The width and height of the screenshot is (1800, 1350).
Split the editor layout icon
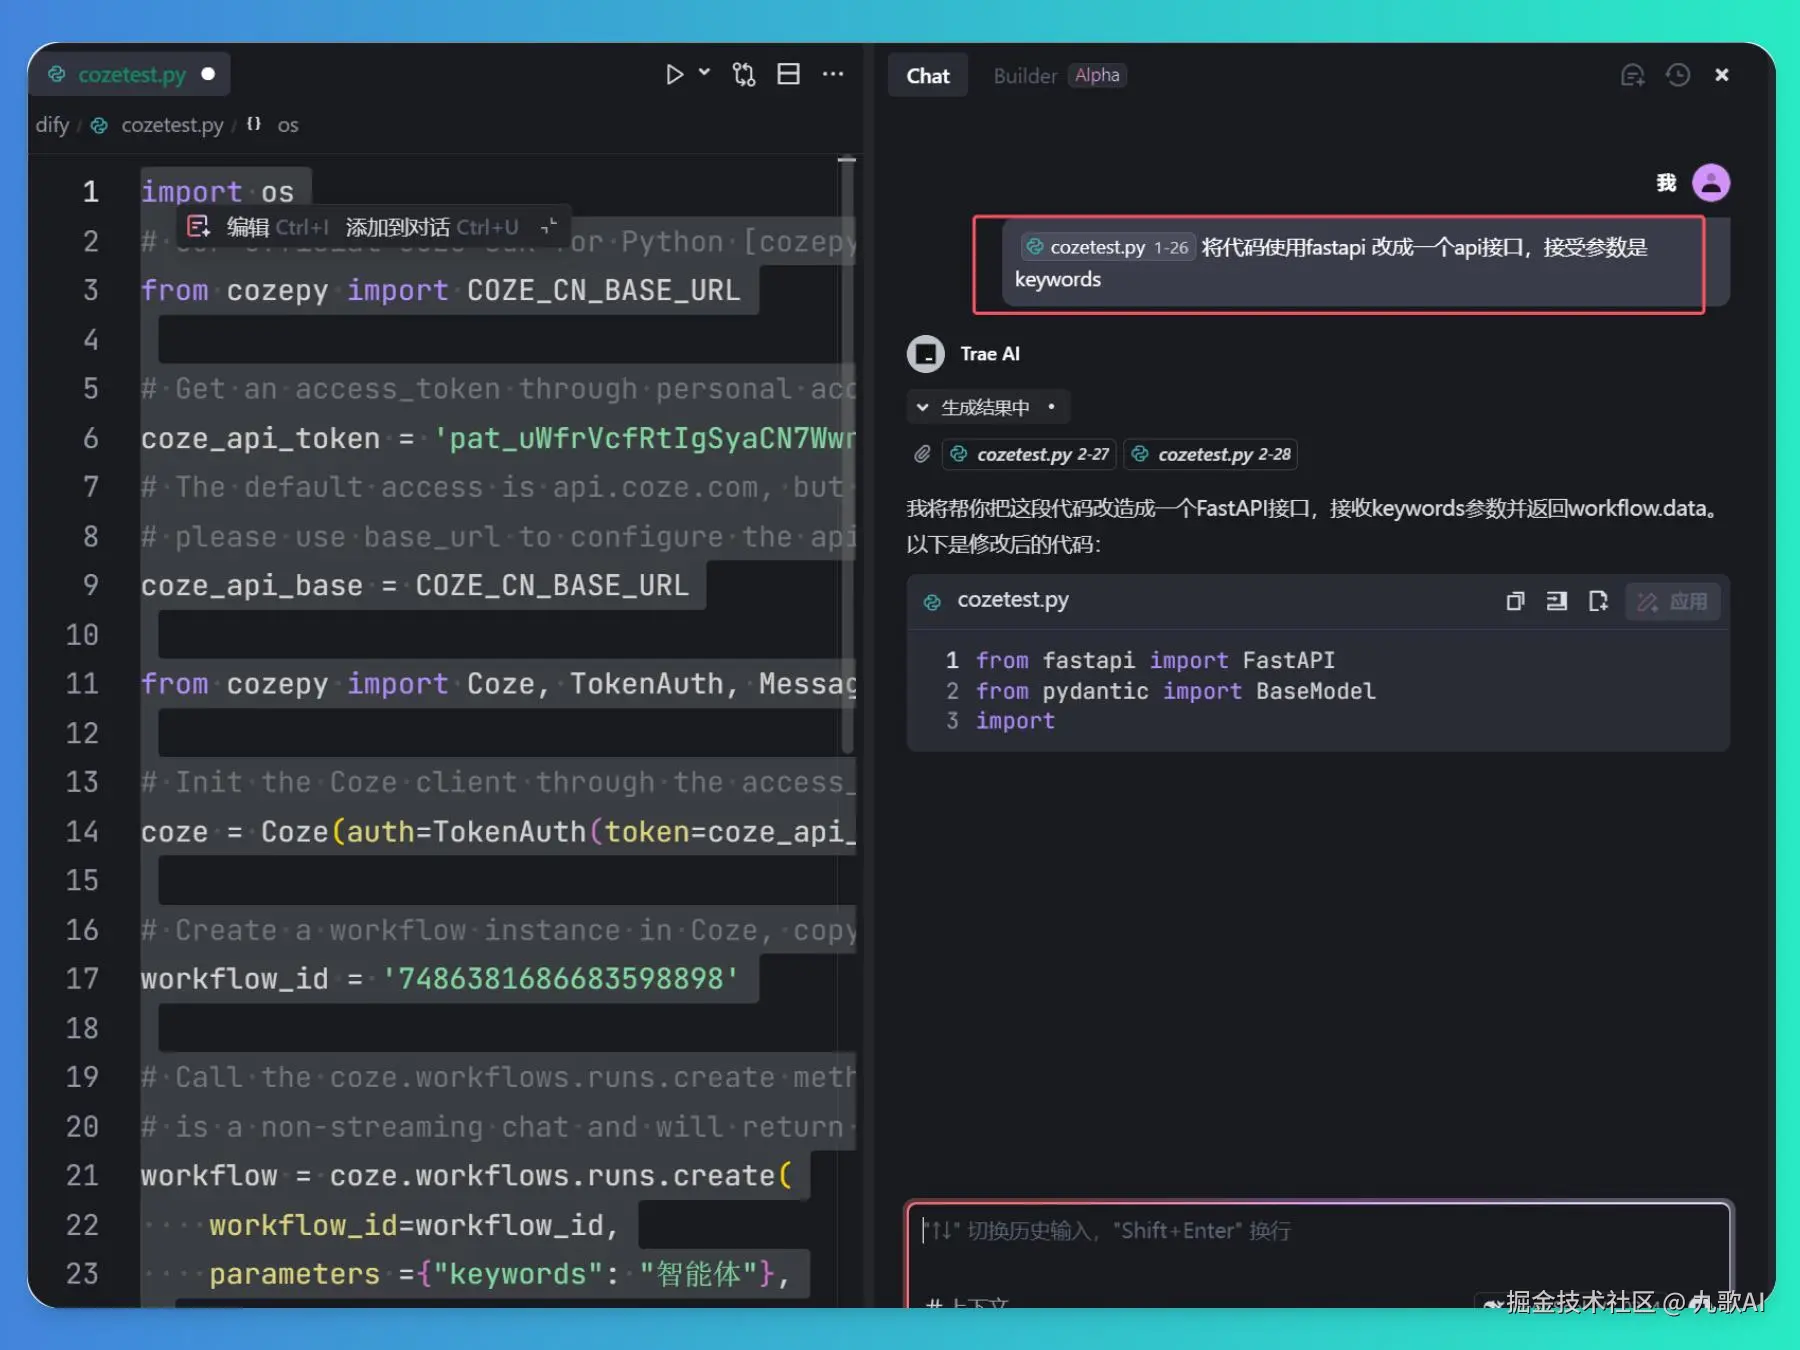coord(788,74)
